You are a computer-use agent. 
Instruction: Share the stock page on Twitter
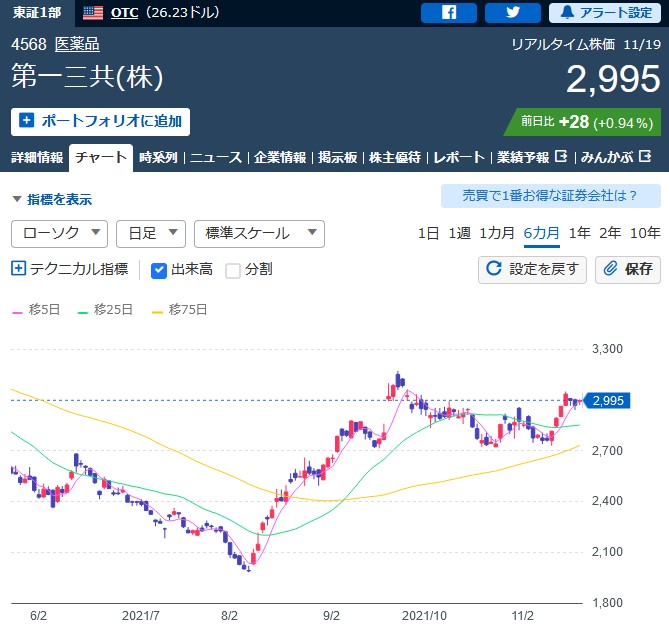[512, 12]
